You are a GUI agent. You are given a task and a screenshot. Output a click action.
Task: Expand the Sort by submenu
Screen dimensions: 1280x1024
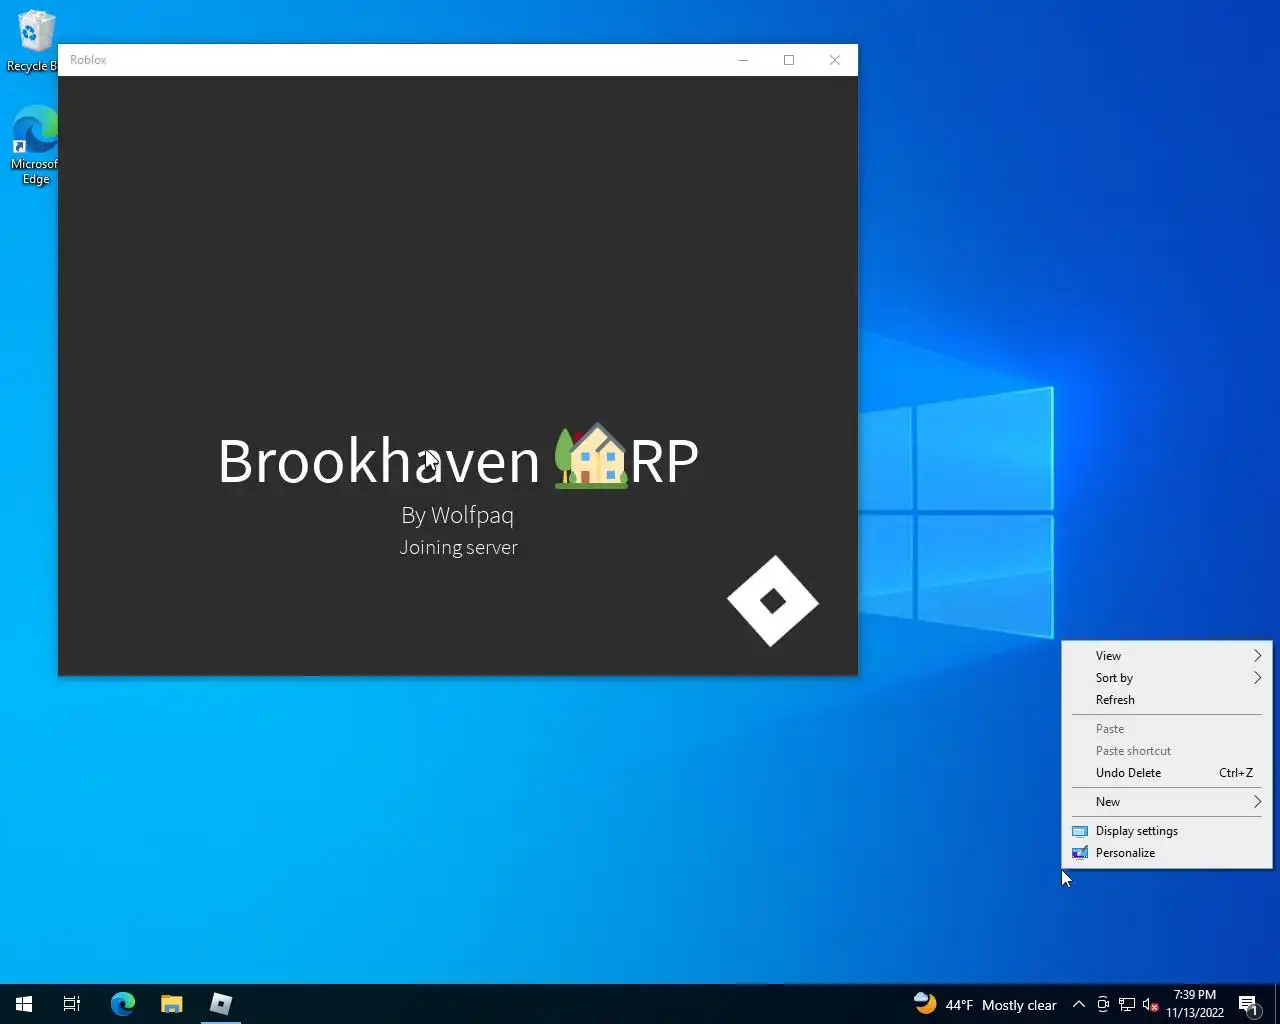[x=1167, y=678]
